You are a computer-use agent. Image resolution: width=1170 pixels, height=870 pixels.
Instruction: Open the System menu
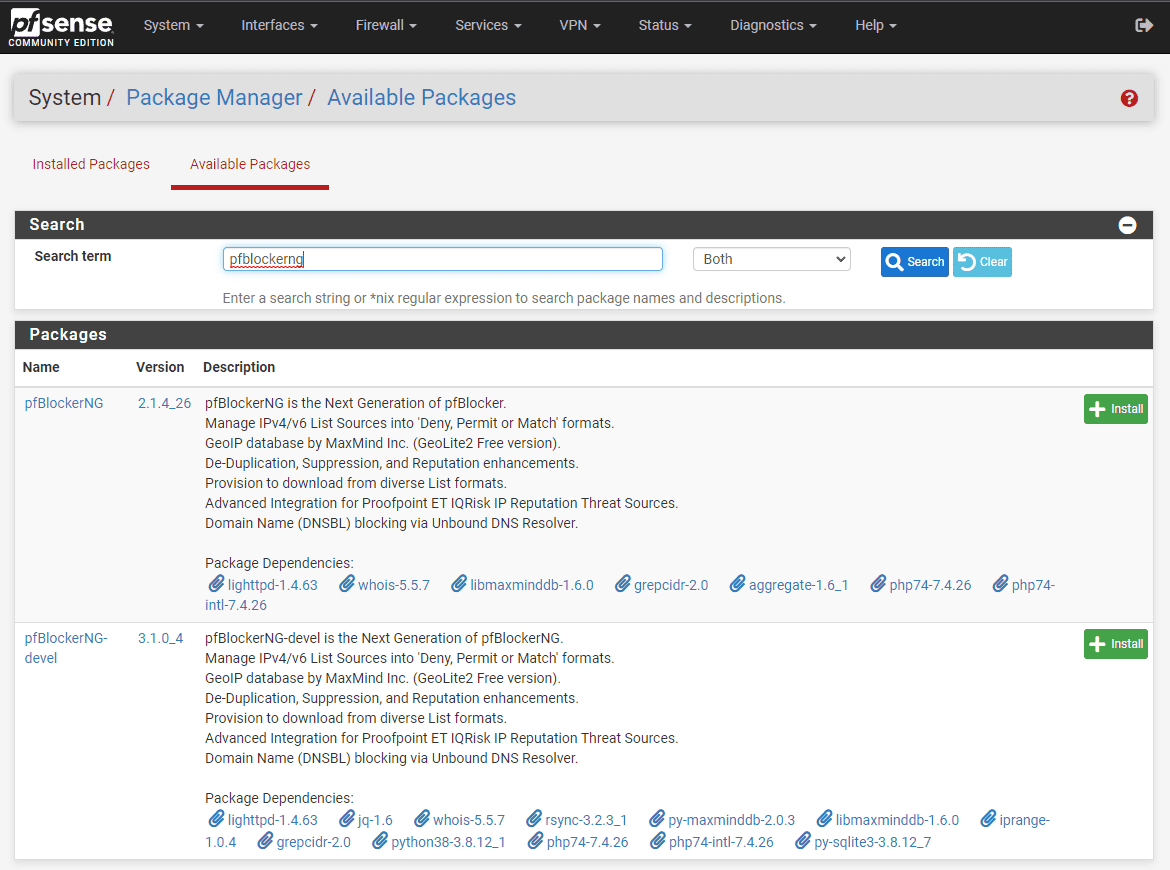coord(173,25)
